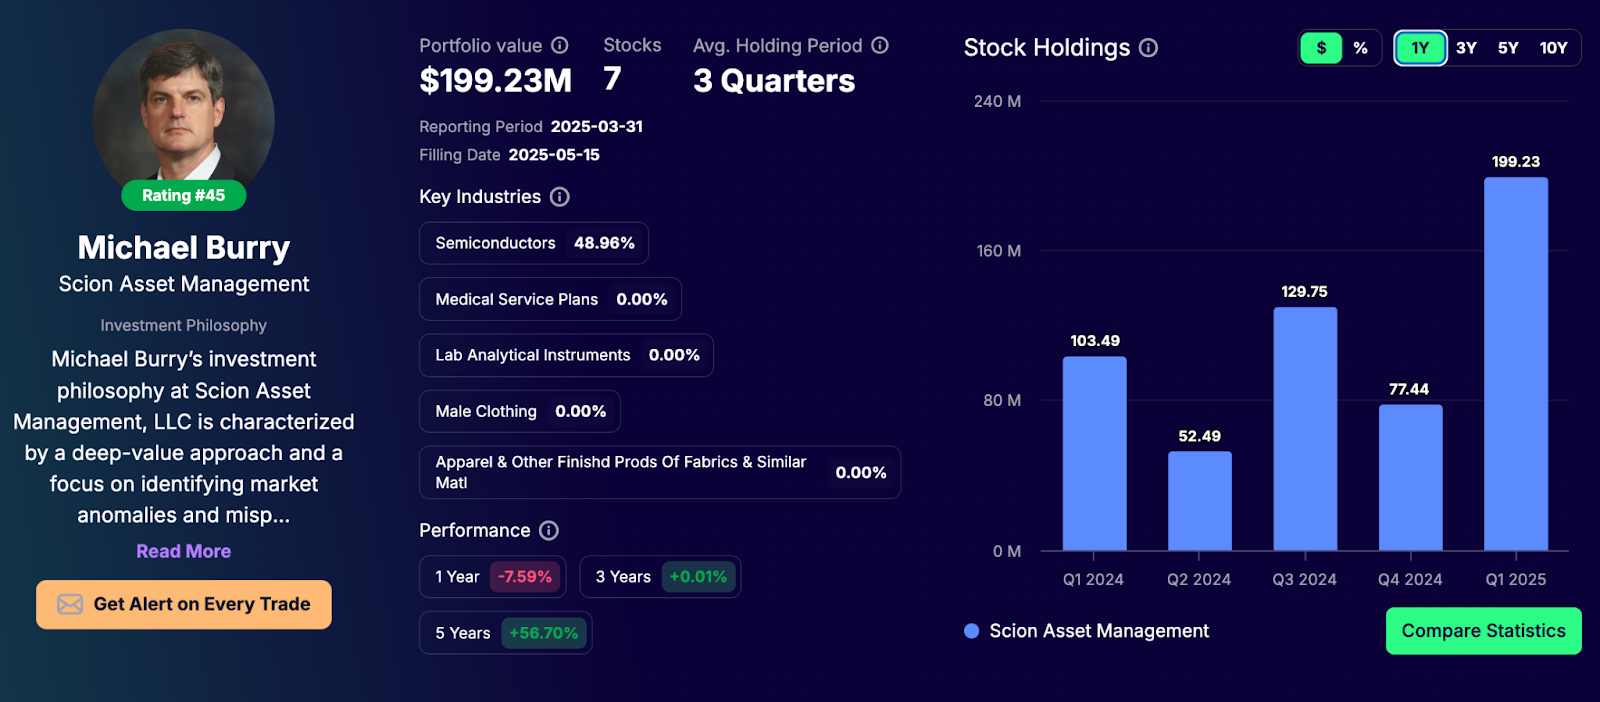Open the Lab Analytical Instruments industry chip
Viewport: 1600px width, 702px height.
566,355
